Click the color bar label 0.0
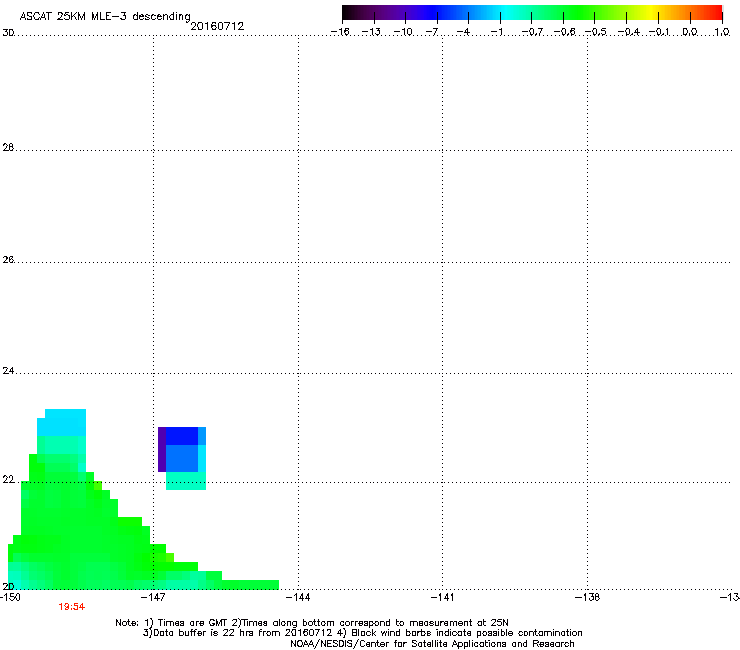 690,32
